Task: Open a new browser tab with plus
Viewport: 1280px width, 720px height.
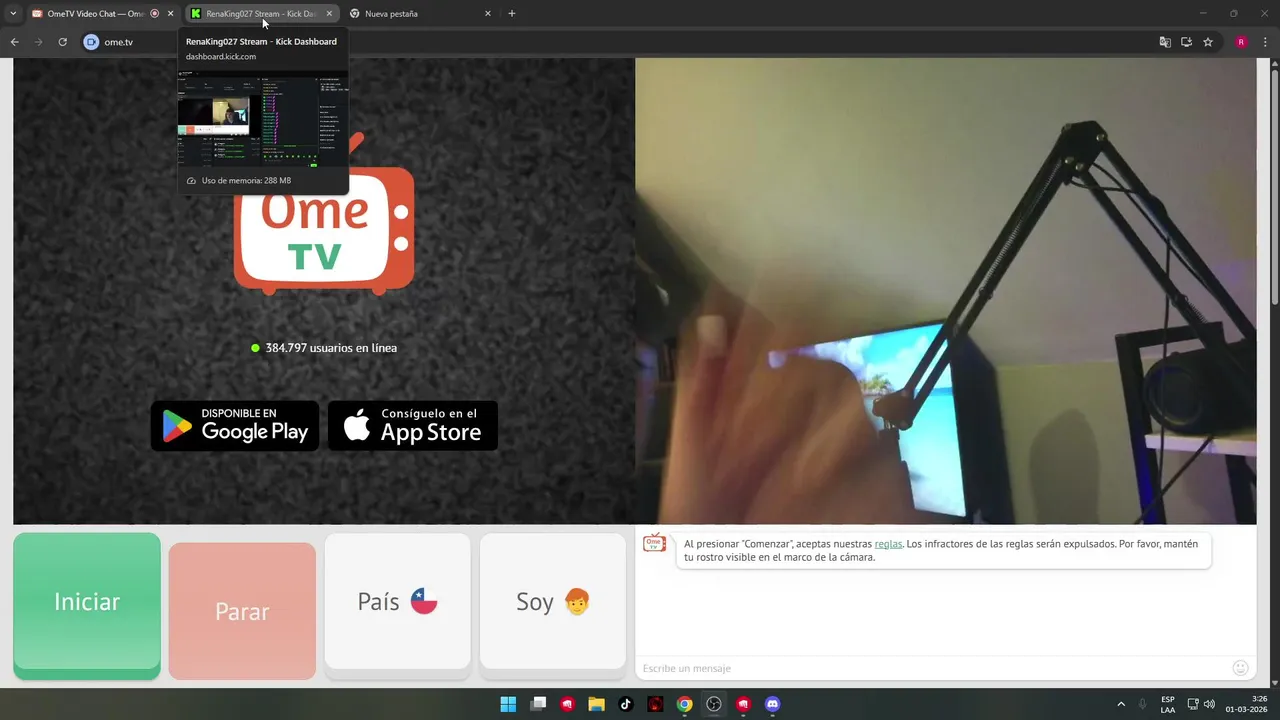Action: point(512,14)
